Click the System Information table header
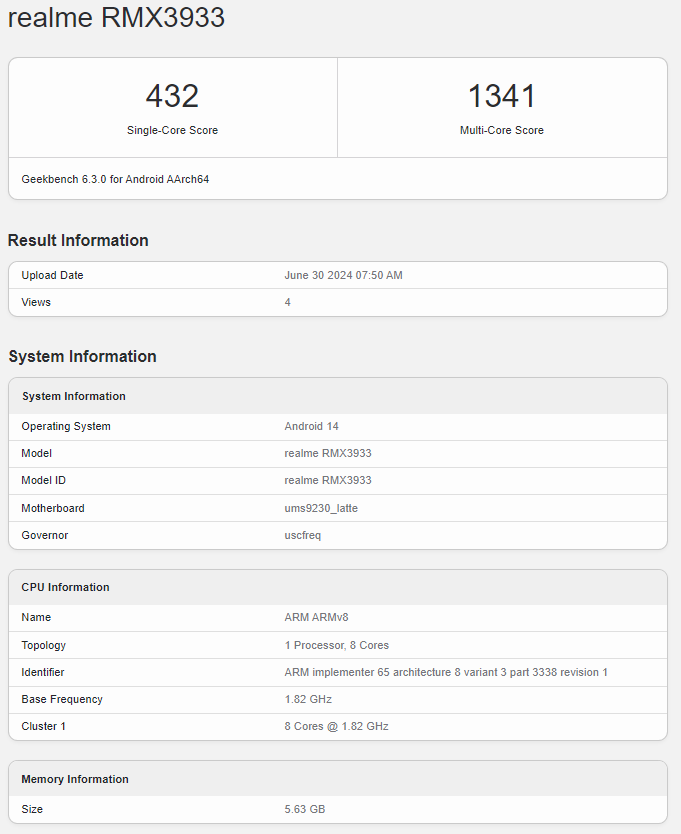681x834 pixels. coord(74,396)
